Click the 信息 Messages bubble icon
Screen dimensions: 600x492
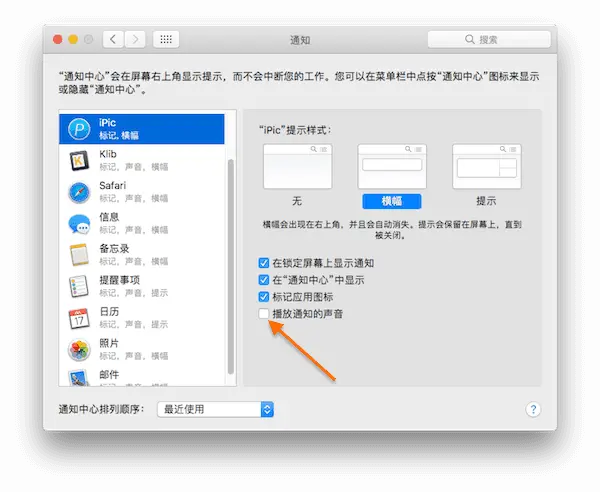pos(79,224)
